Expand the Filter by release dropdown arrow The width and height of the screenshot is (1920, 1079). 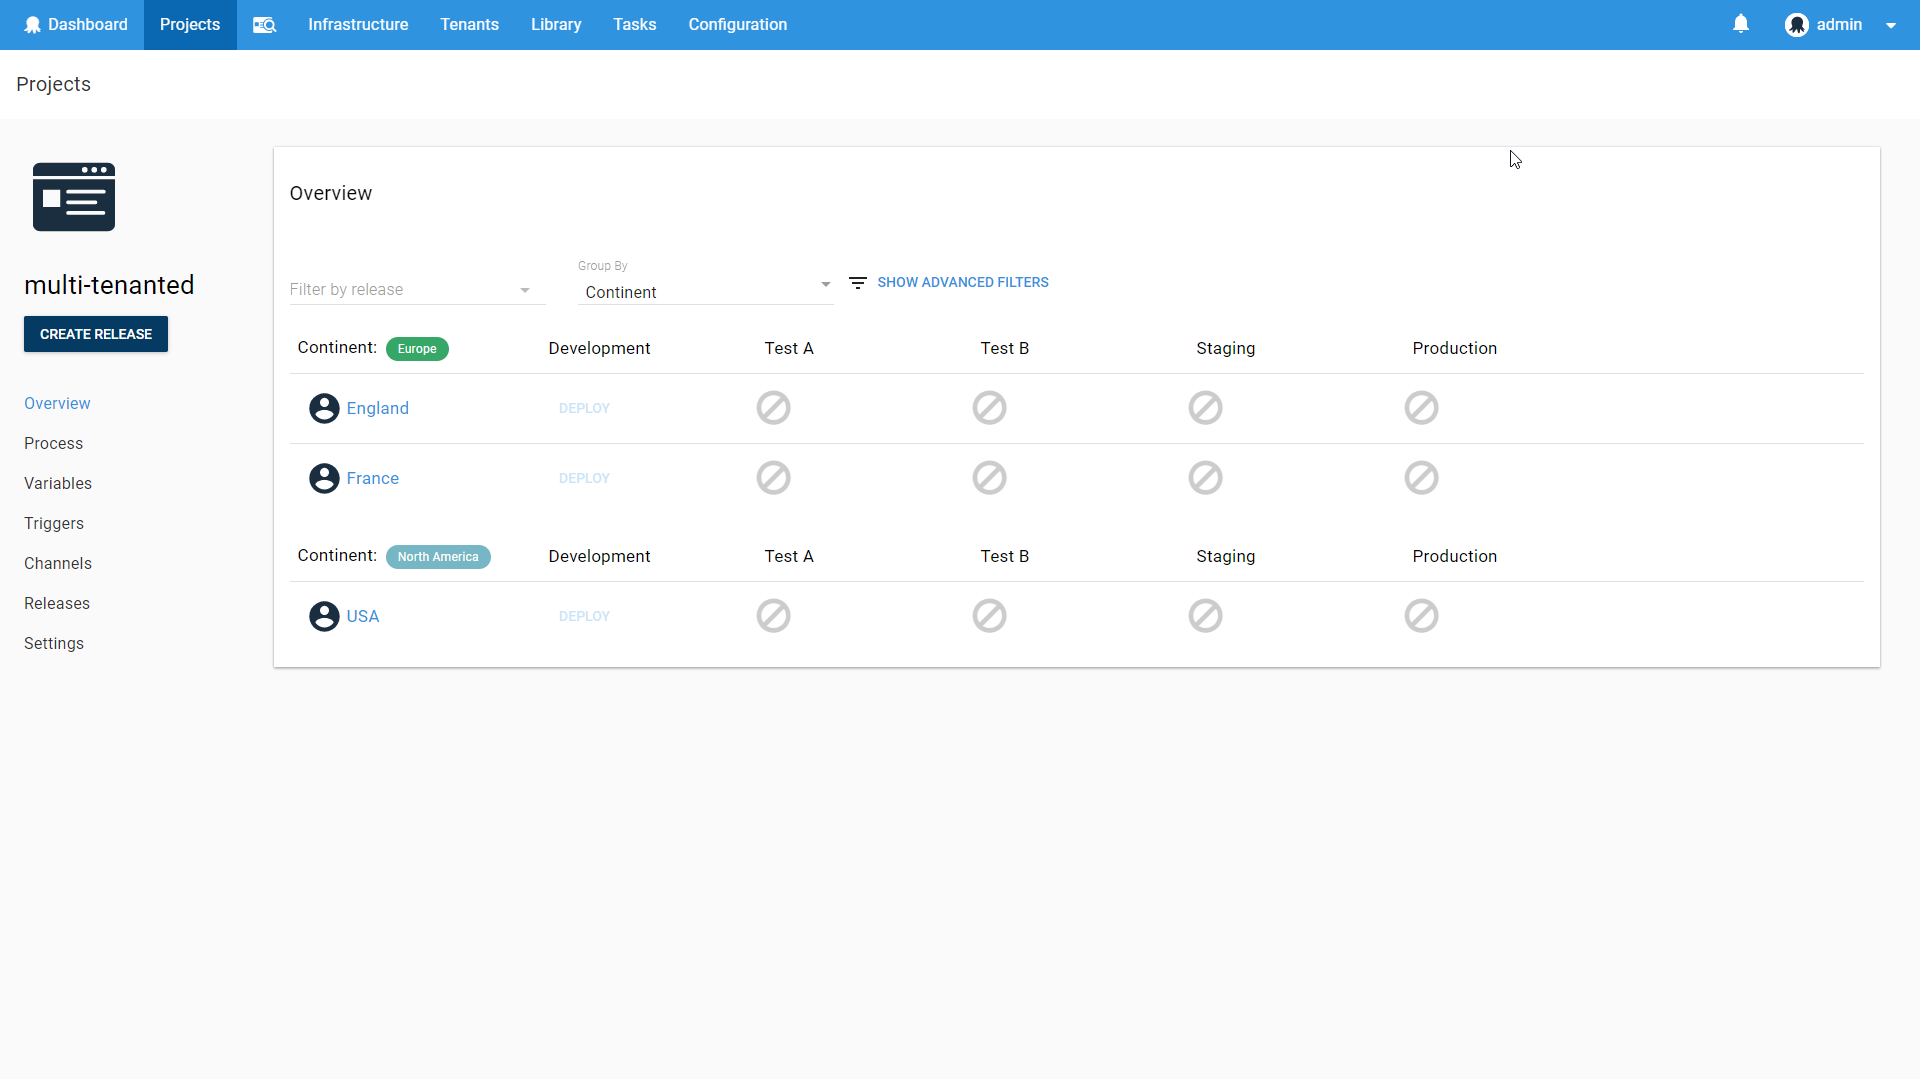point(524,290)
